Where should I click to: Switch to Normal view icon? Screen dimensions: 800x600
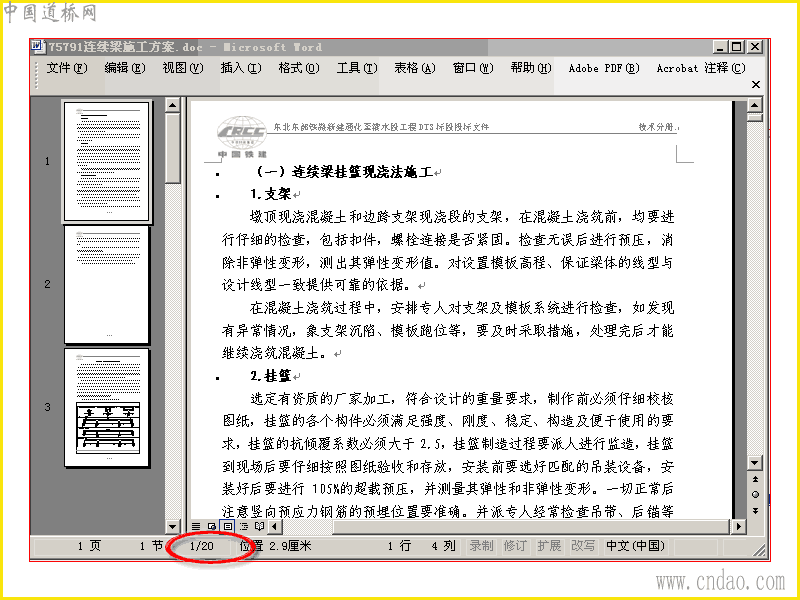(x=196, y=526)
